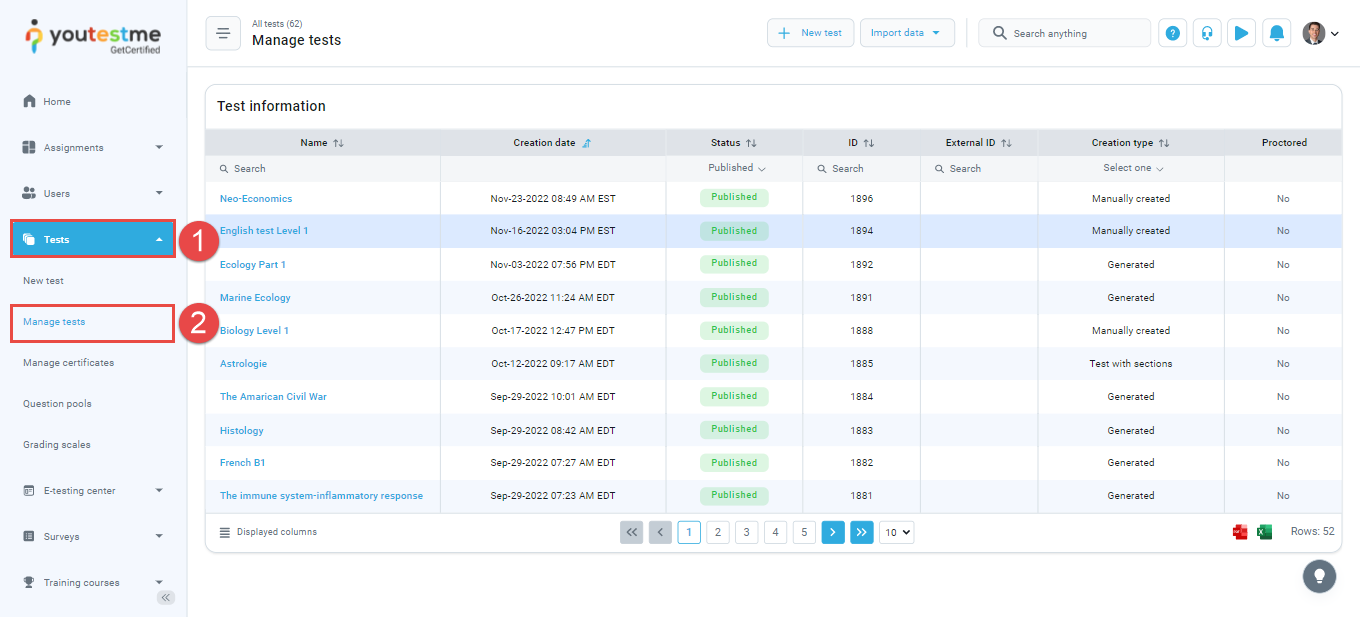Export table using the Excel icon
1360x617 pixels.
click(1264, 532)
